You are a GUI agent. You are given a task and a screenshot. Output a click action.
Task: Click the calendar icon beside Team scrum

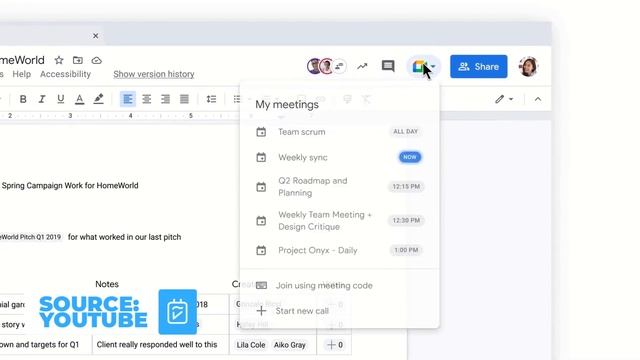pos(261,132)
